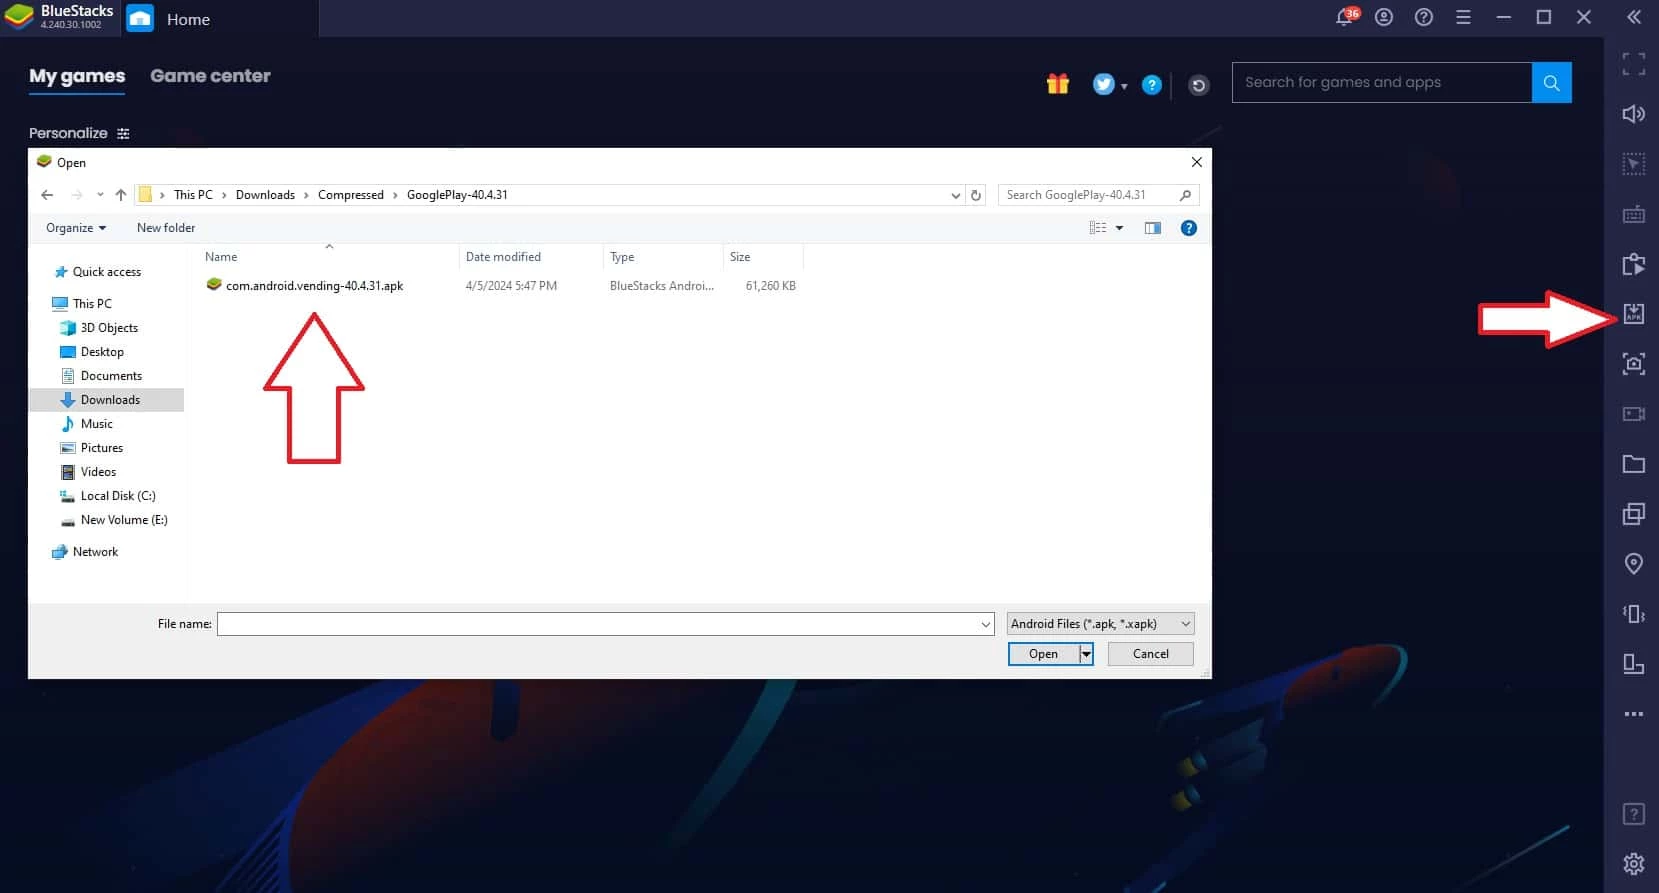
Task: Open the BlueStacks screenshot tool
Action: tap(1633, 364)
